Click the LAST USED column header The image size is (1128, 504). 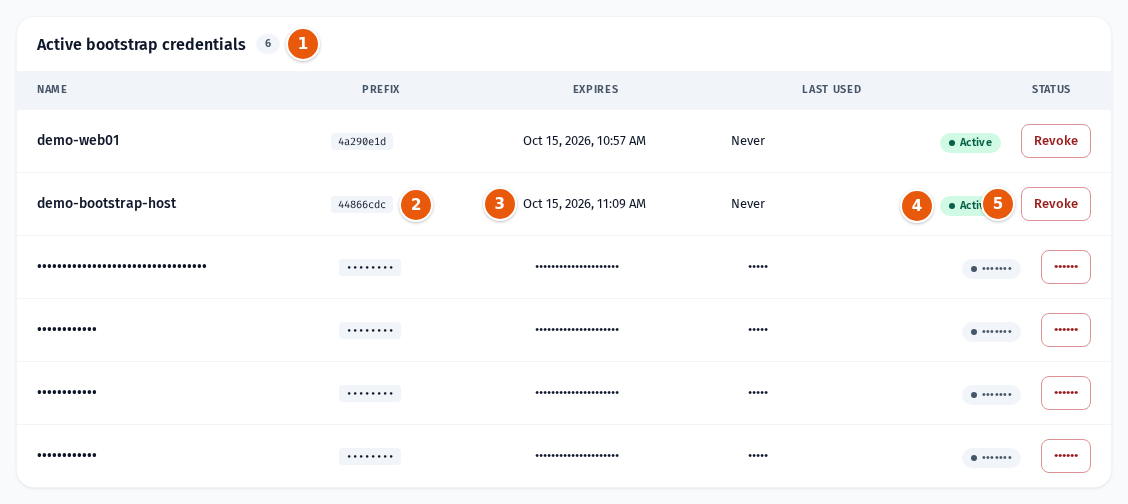832,90
